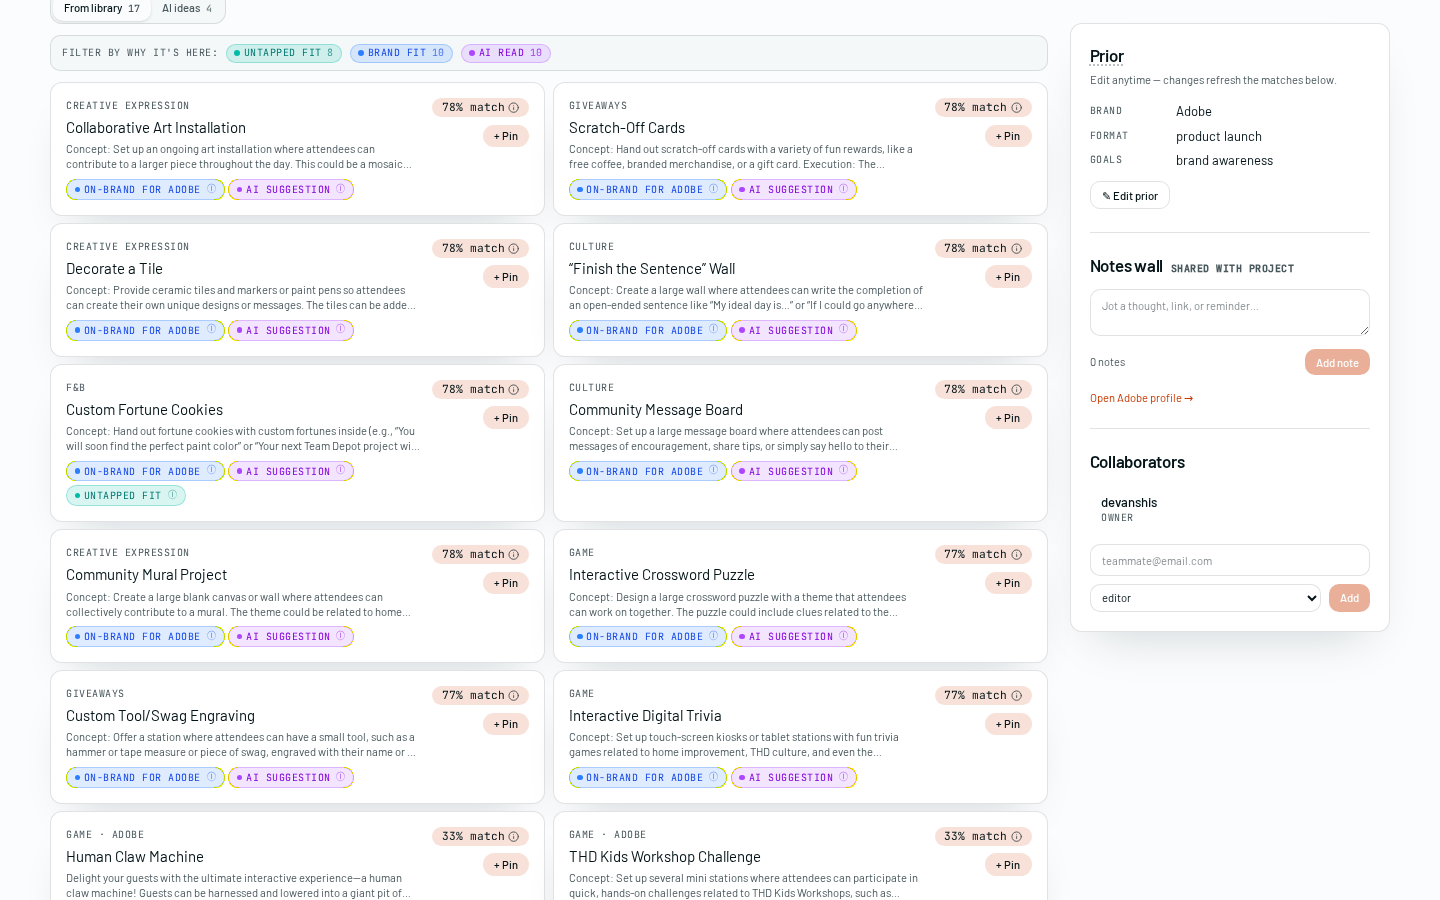Viewport: 1440px width, 900px height.
Task: Show match info icon for Community Message Board
Action: pyautogui.click(x=1016, y=390)
